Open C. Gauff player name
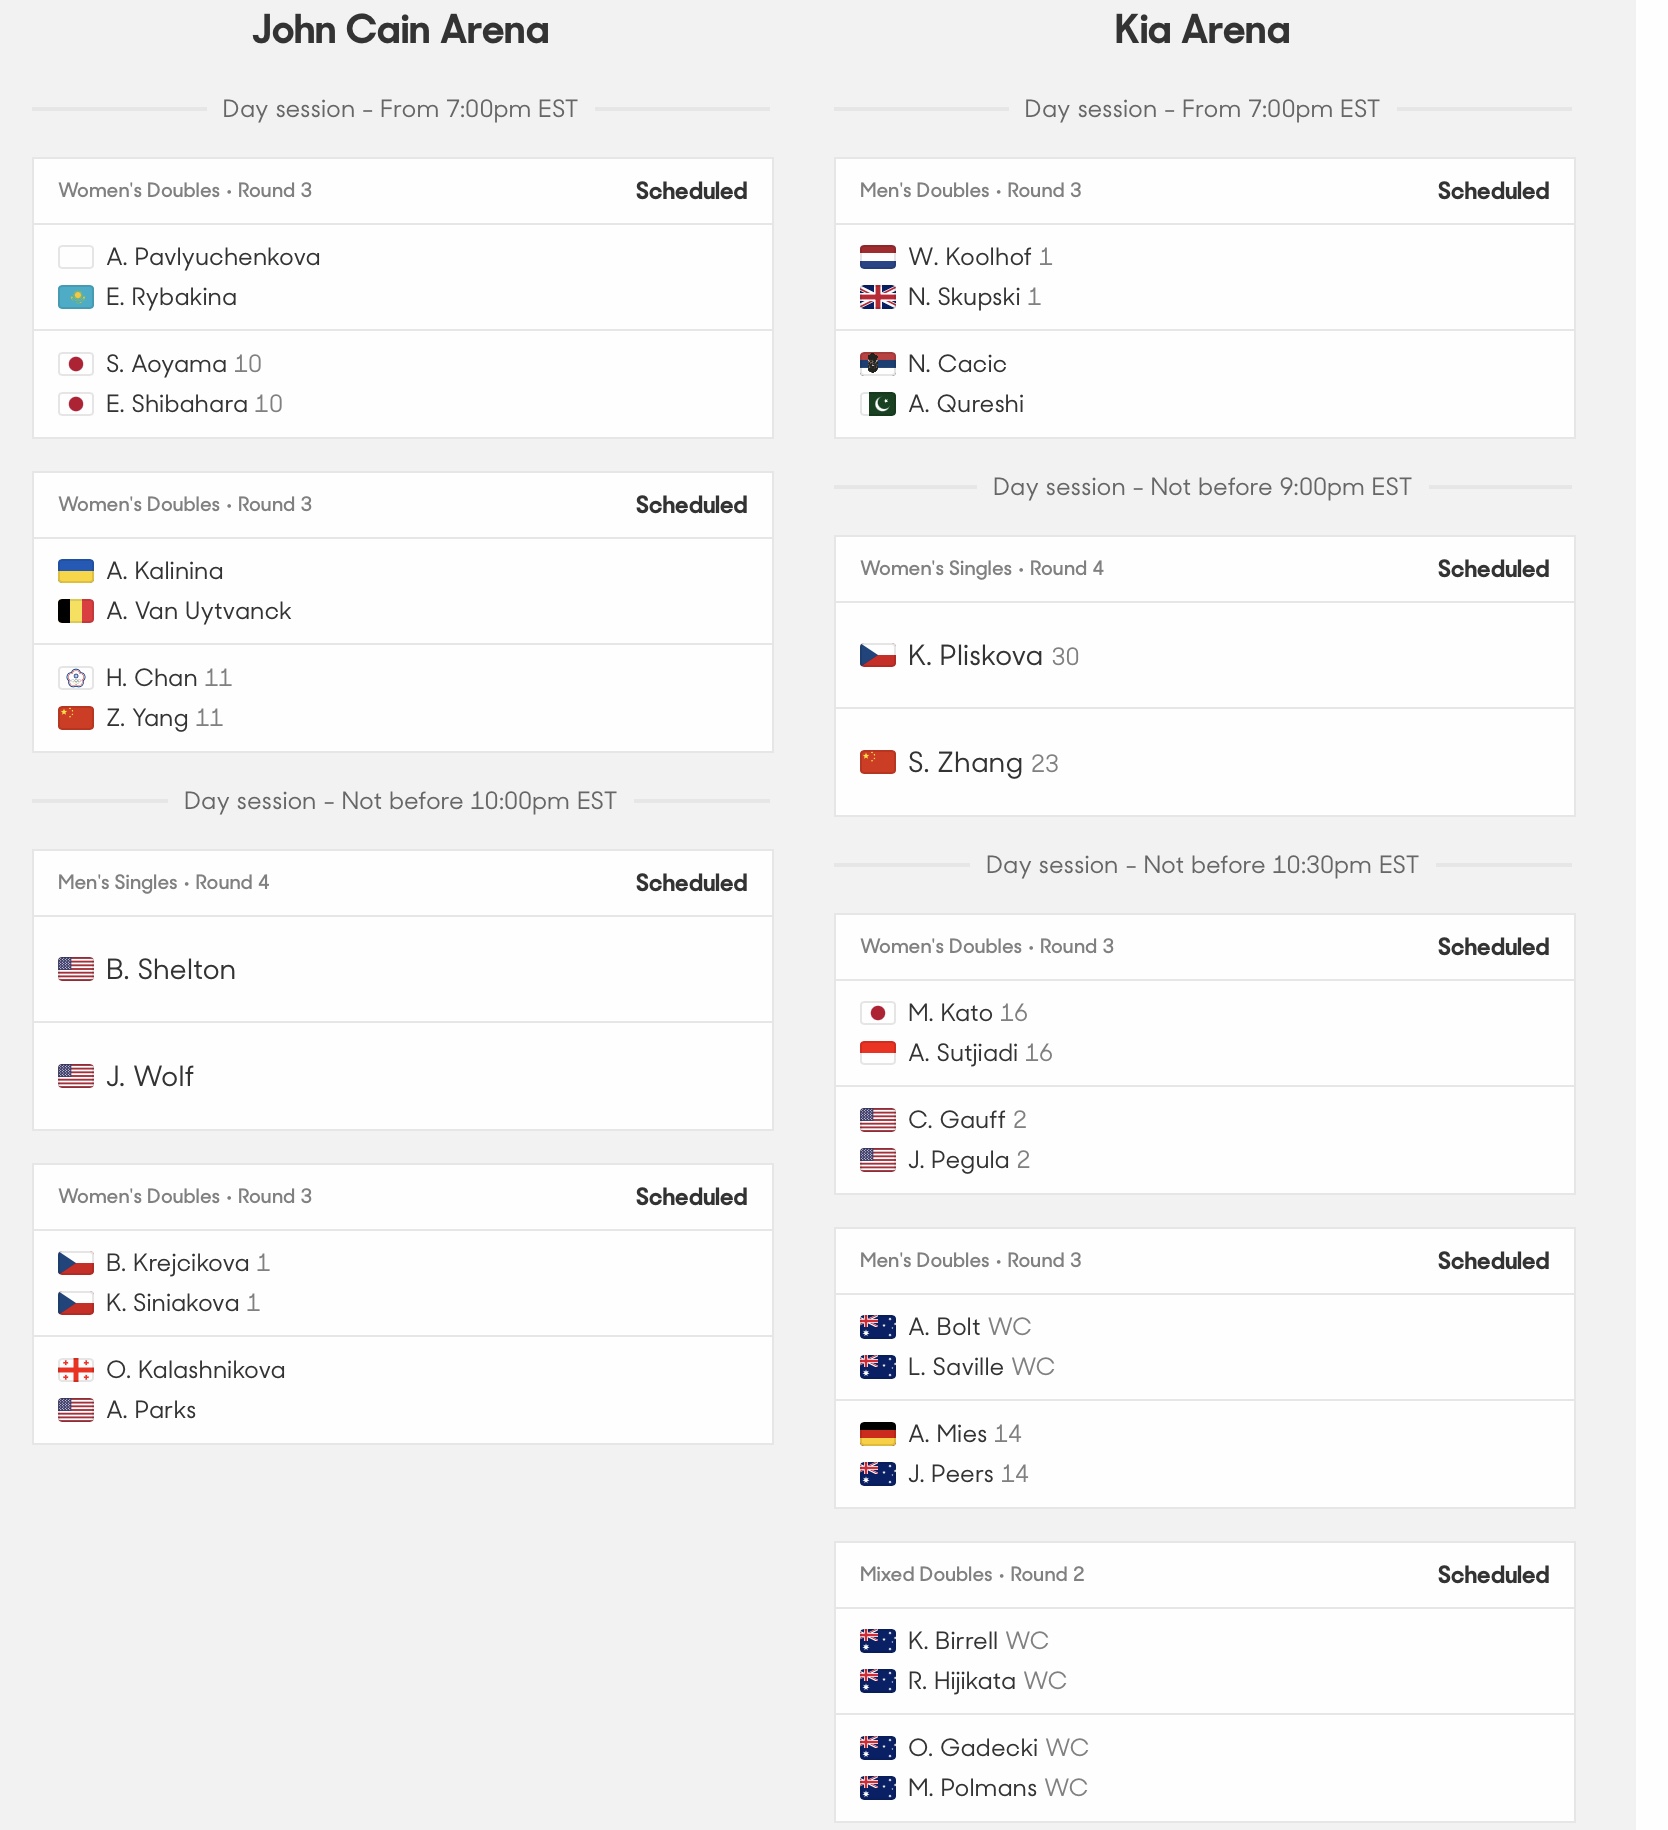Viewport: 1668px width, 1830px height. click(x=957, y=1120)
